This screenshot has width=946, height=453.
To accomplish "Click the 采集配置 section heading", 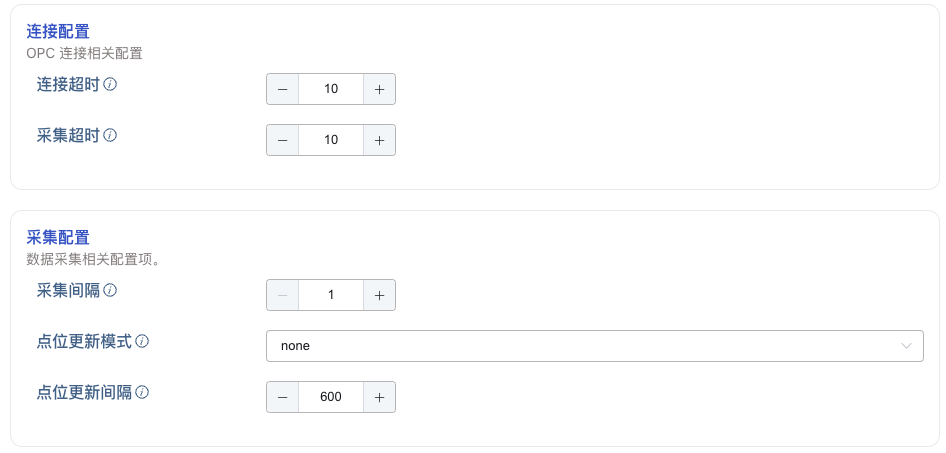I will (58, 237).
